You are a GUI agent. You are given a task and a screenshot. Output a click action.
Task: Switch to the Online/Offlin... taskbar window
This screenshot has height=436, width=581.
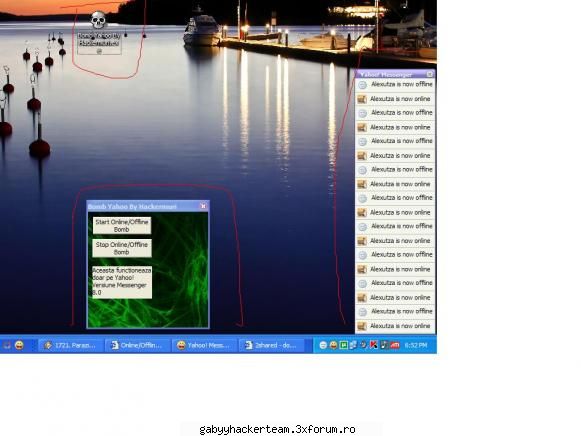click(x=137, y=345)
